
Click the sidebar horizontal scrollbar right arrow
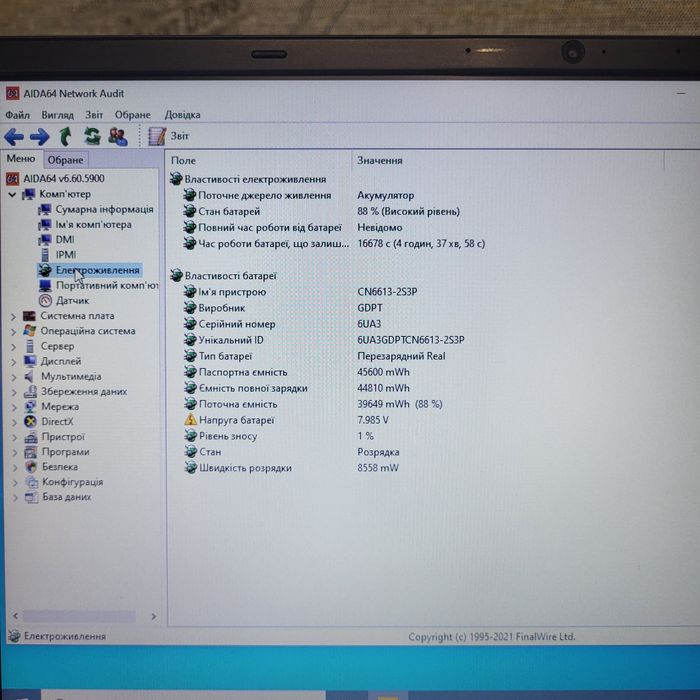pyautogui.click(x=153, y=617)
